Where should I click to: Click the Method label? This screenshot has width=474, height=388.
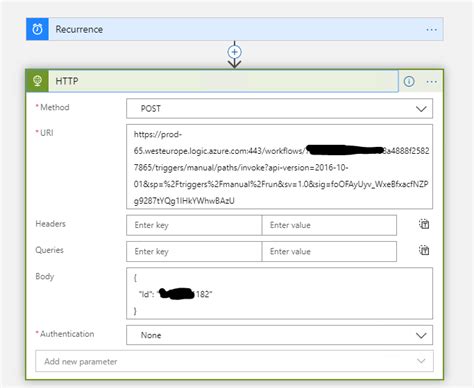coord(55,107)
